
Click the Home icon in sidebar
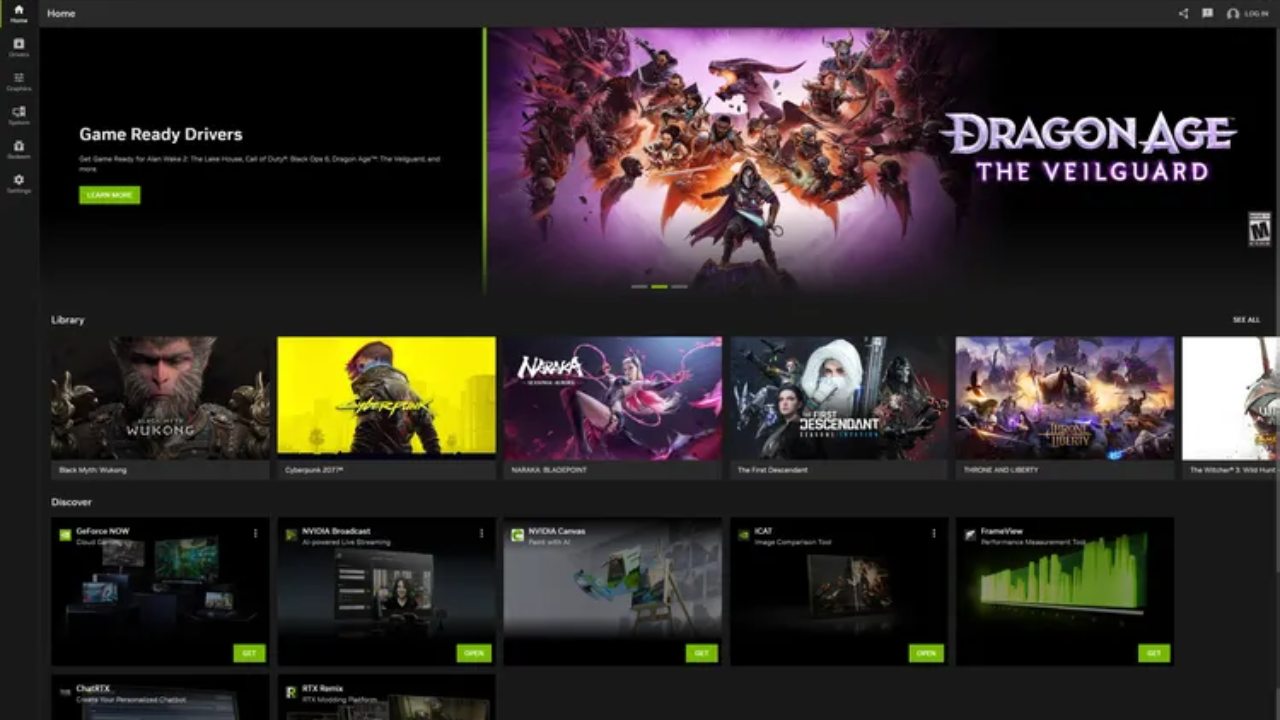coord(18,13)
